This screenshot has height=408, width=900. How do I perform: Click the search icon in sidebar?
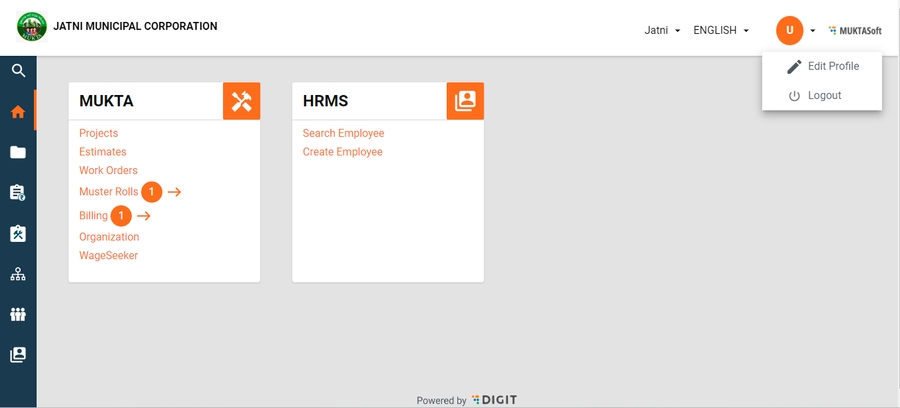click(18, 71)
